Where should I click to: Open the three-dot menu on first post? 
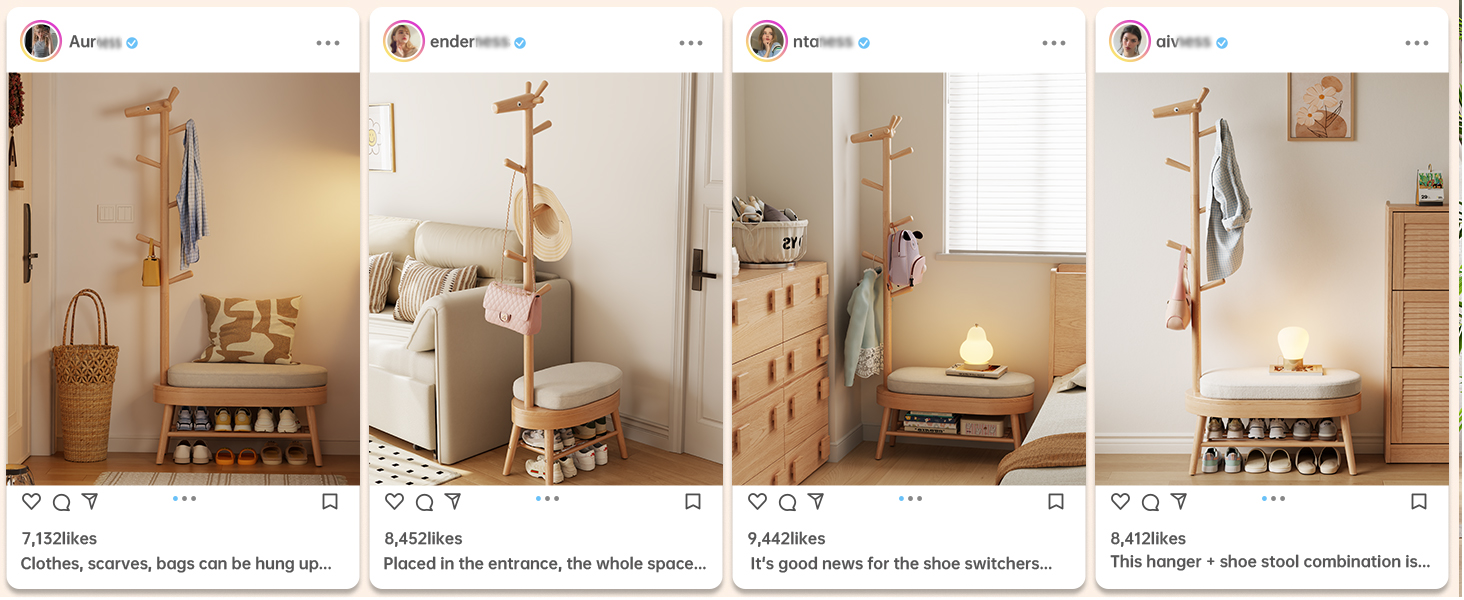pos(328,43)
